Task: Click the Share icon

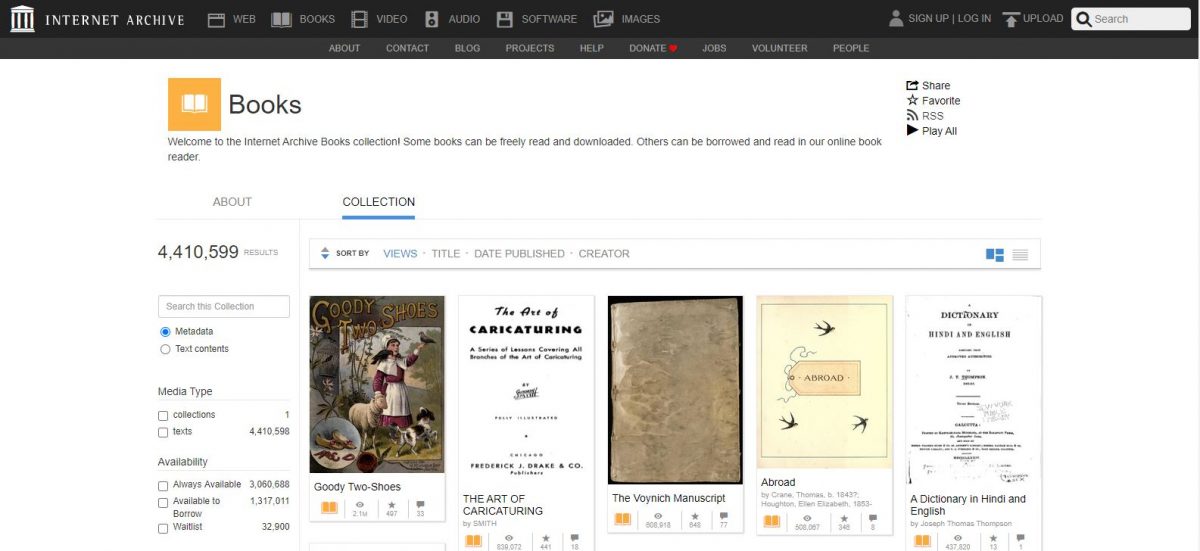Action: tap(912, 86)
